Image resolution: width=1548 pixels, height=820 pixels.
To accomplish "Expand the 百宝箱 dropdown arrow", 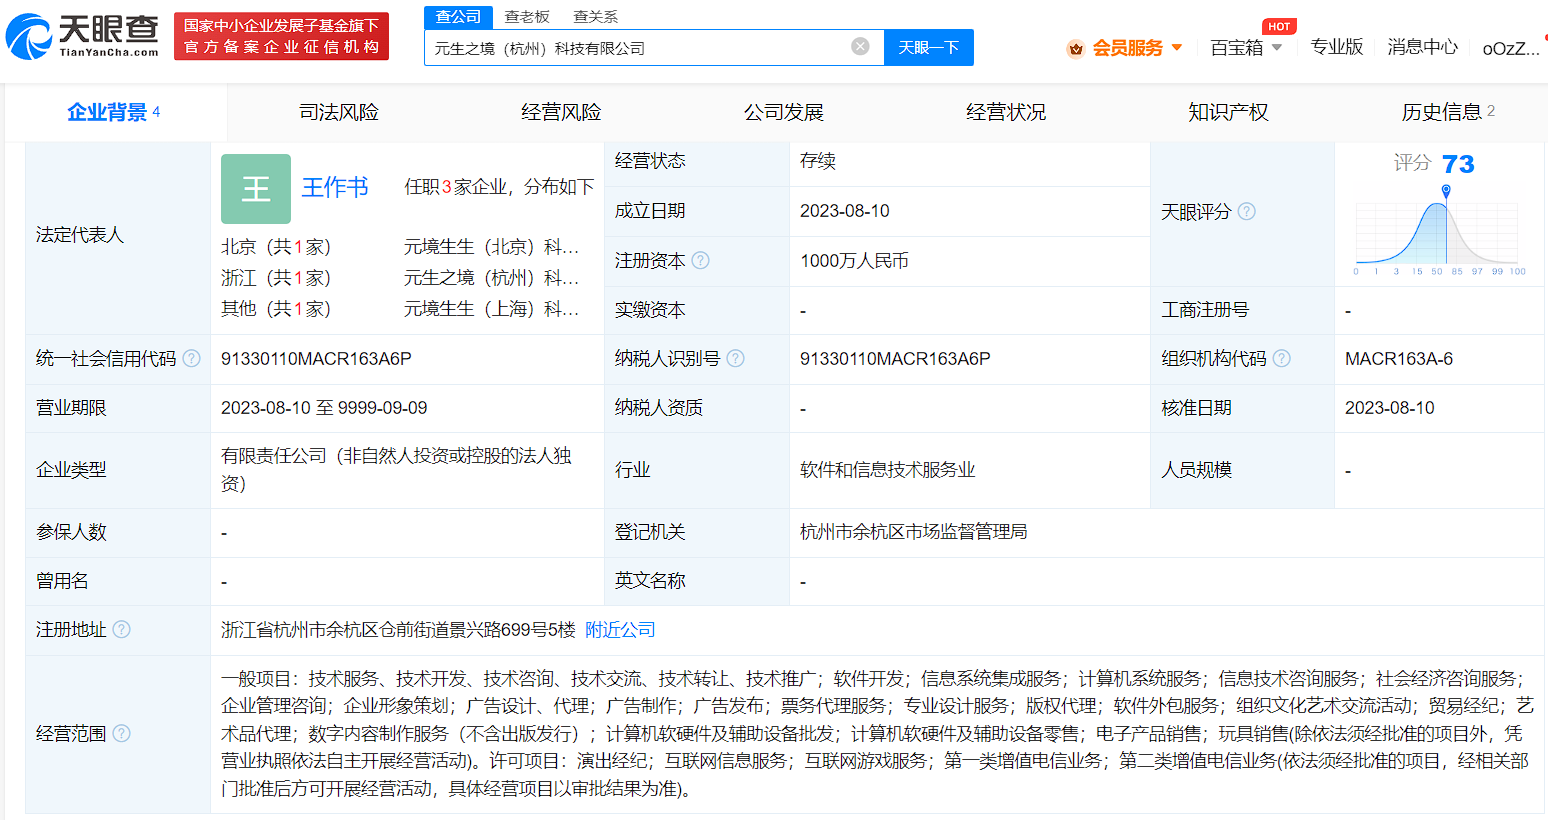I will tap(1277, 47).
